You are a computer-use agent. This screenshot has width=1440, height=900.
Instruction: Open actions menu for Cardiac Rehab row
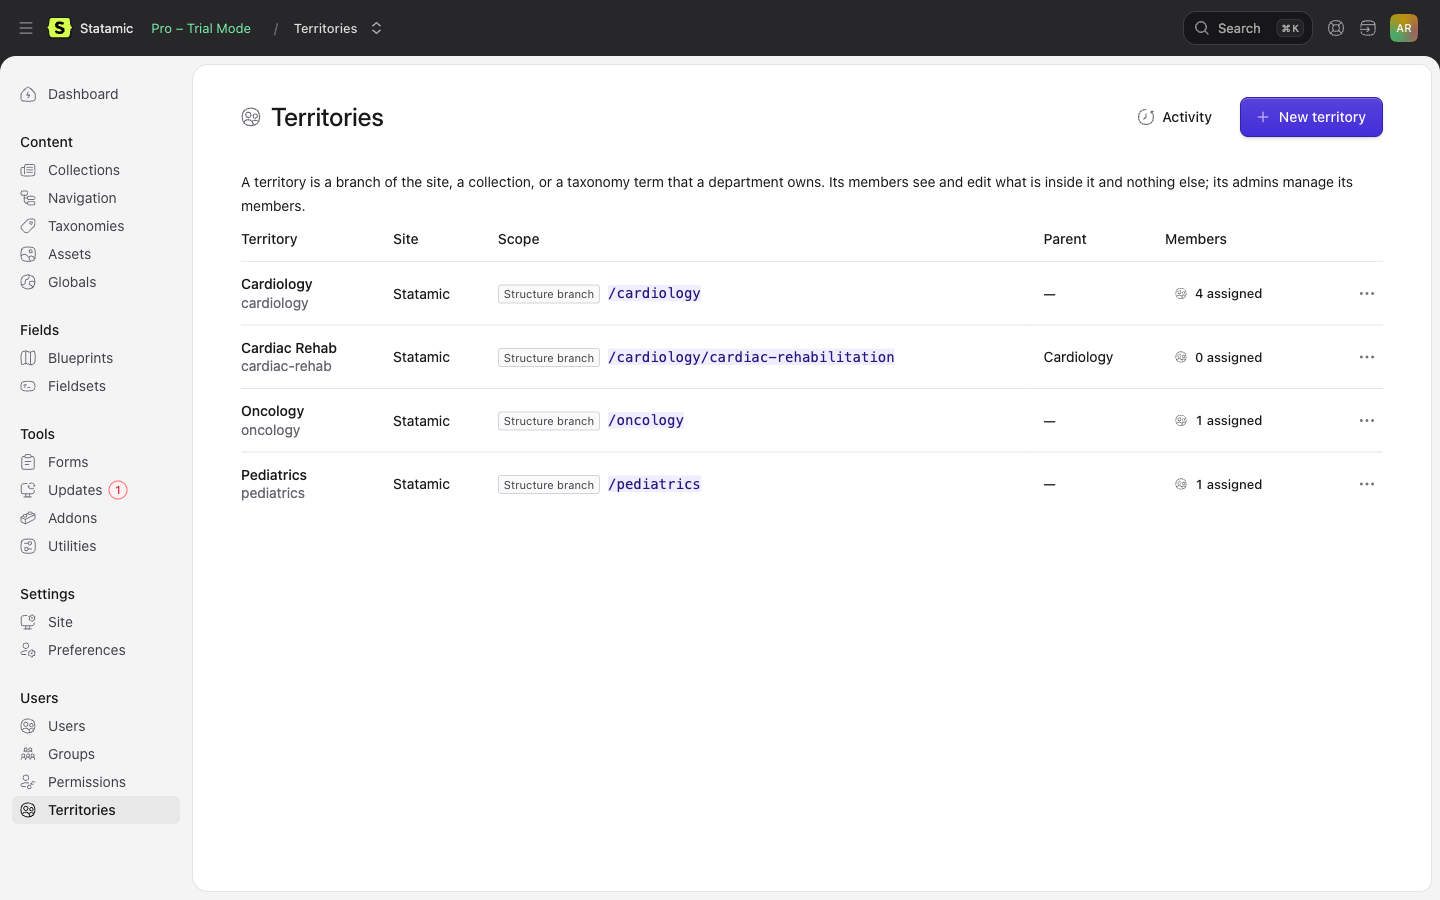(x=1367, y=357)
